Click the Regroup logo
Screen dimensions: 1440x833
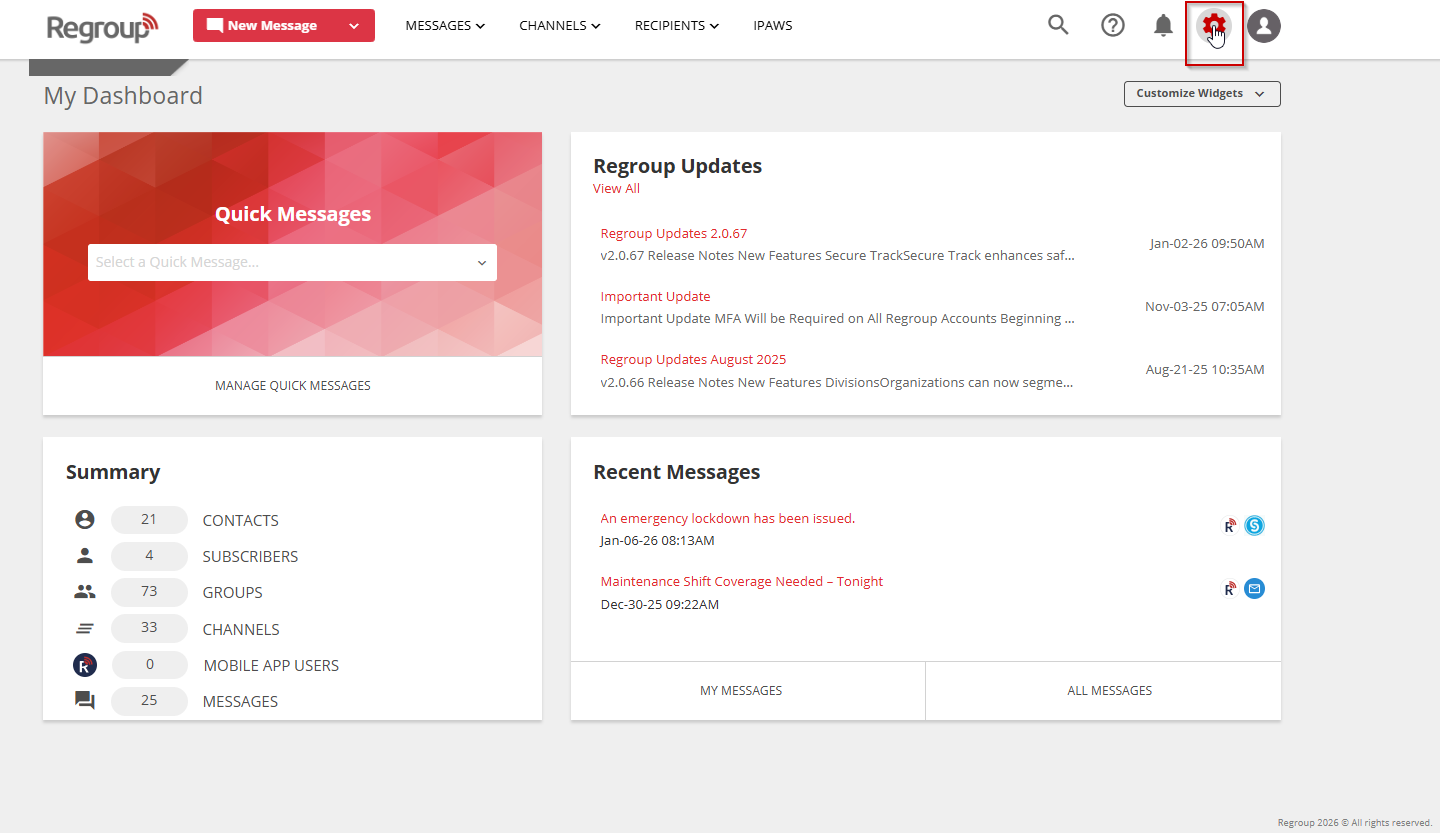[102, 27]
